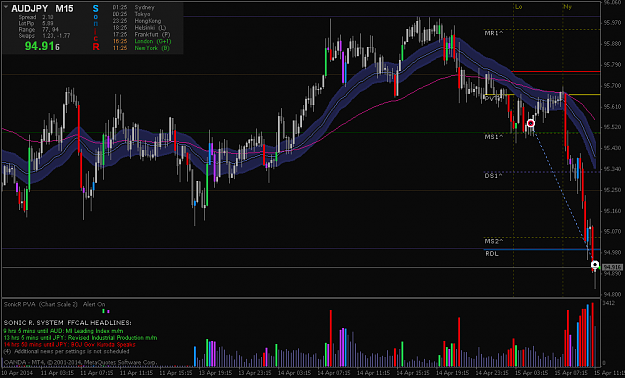The height and width of the screenshot is (378, 625).
Task: Click the 14 Apr 07:15 time axis label
Action: click(334, 373)
